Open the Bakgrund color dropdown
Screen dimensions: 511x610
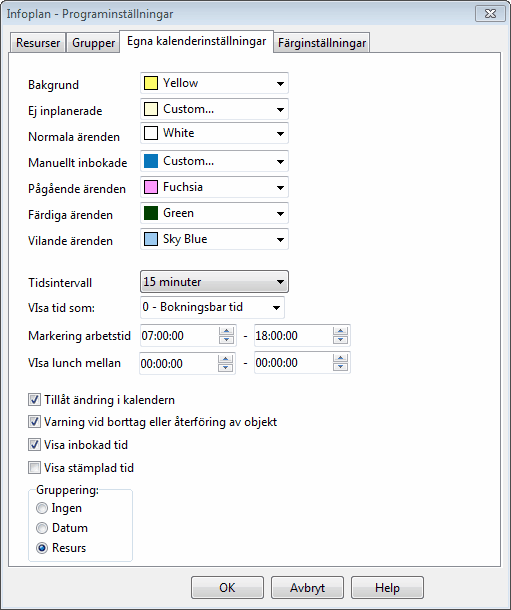coord(214,83)
